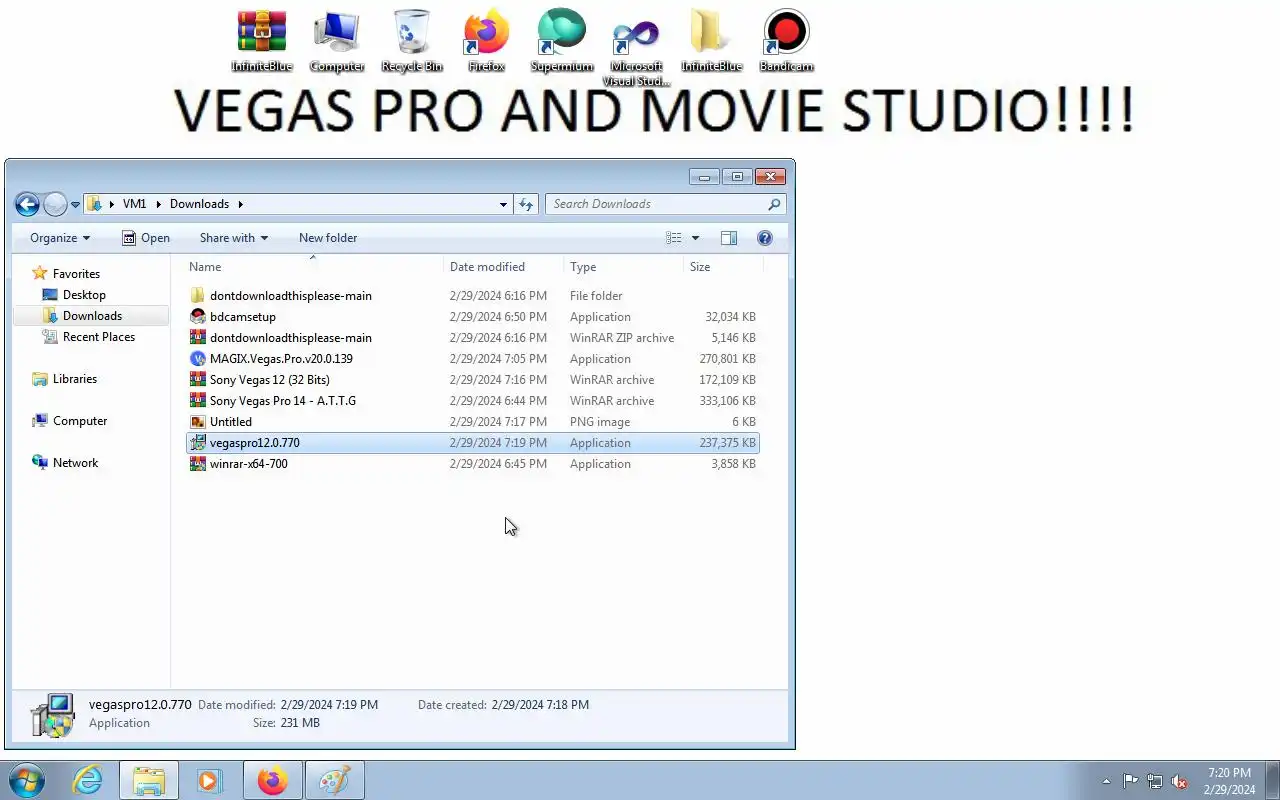The width and height of the screenshot is (1280, 800).
Task: Click the change view icon
Action: [x=674, y=238]
